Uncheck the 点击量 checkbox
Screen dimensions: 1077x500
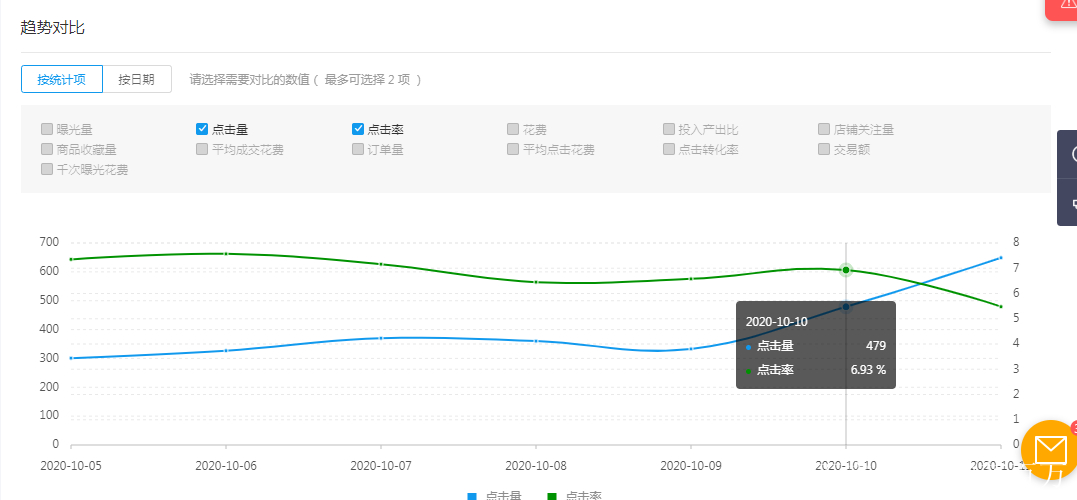(202, 128)
